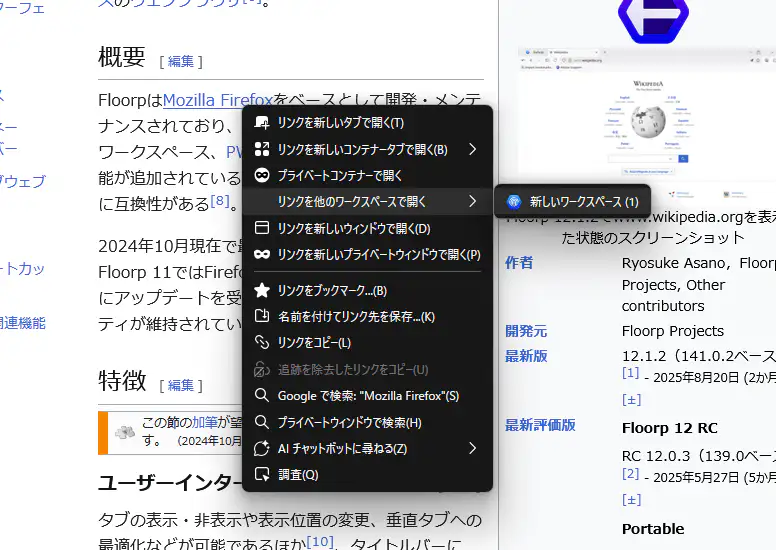Click the container tab icon in the menu

click(x=261, y=149)
